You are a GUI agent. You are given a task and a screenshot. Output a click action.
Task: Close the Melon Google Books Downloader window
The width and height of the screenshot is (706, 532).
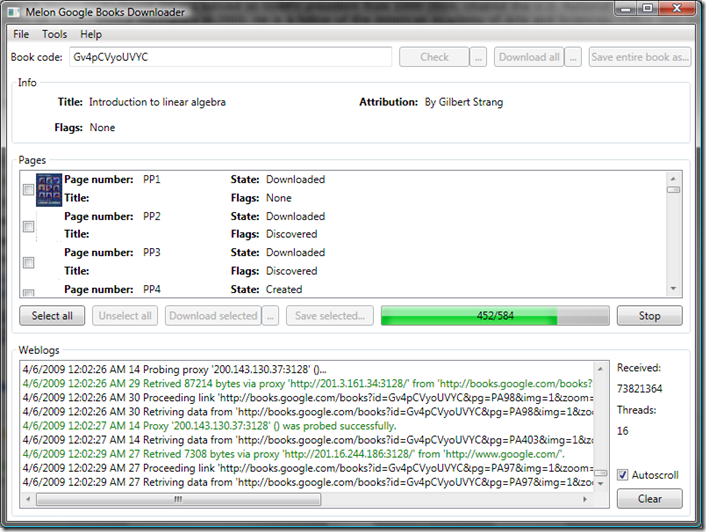(677, 8)
